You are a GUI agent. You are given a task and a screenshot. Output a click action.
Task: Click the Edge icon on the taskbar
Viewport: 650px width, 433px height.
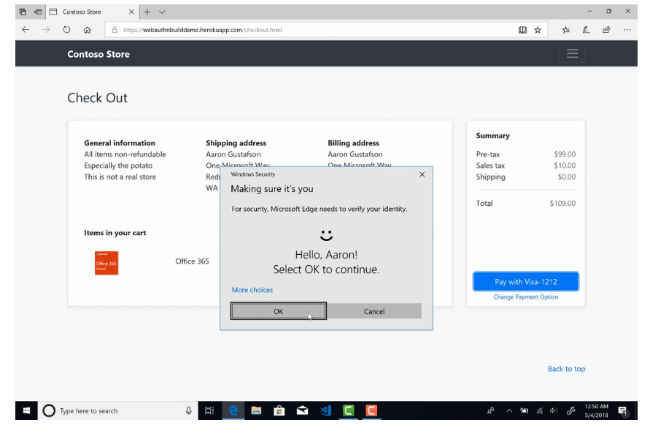233,411
